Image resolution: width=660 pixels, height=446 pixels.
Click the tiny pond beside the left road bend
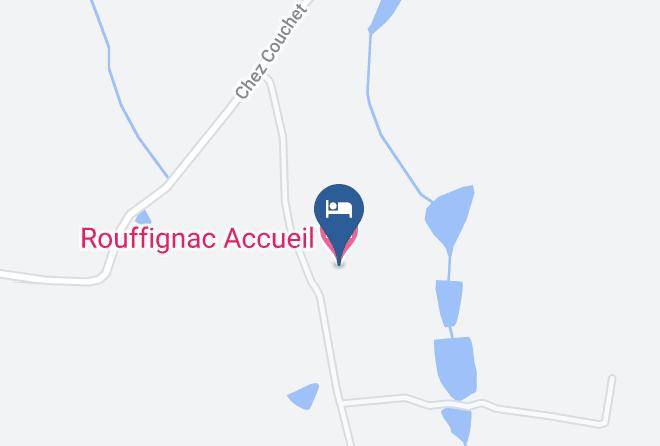point(143,217)
